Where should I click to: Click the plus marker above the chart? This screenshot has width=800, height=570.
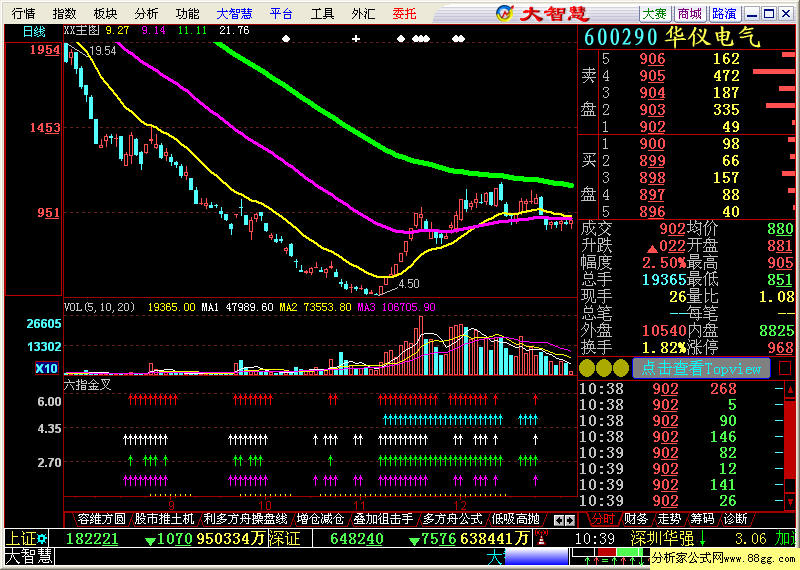[x=356, y=39]
